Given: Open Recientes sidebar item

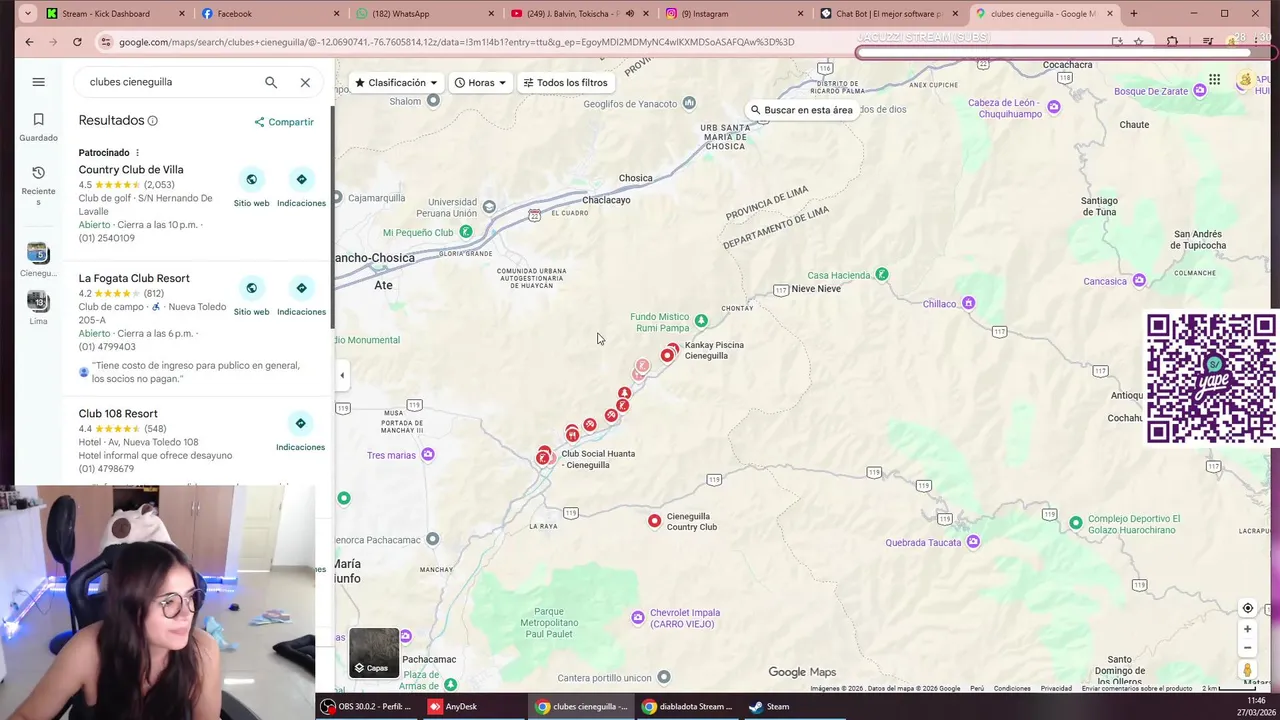Looking at the screenshot, I should [38, 186].
